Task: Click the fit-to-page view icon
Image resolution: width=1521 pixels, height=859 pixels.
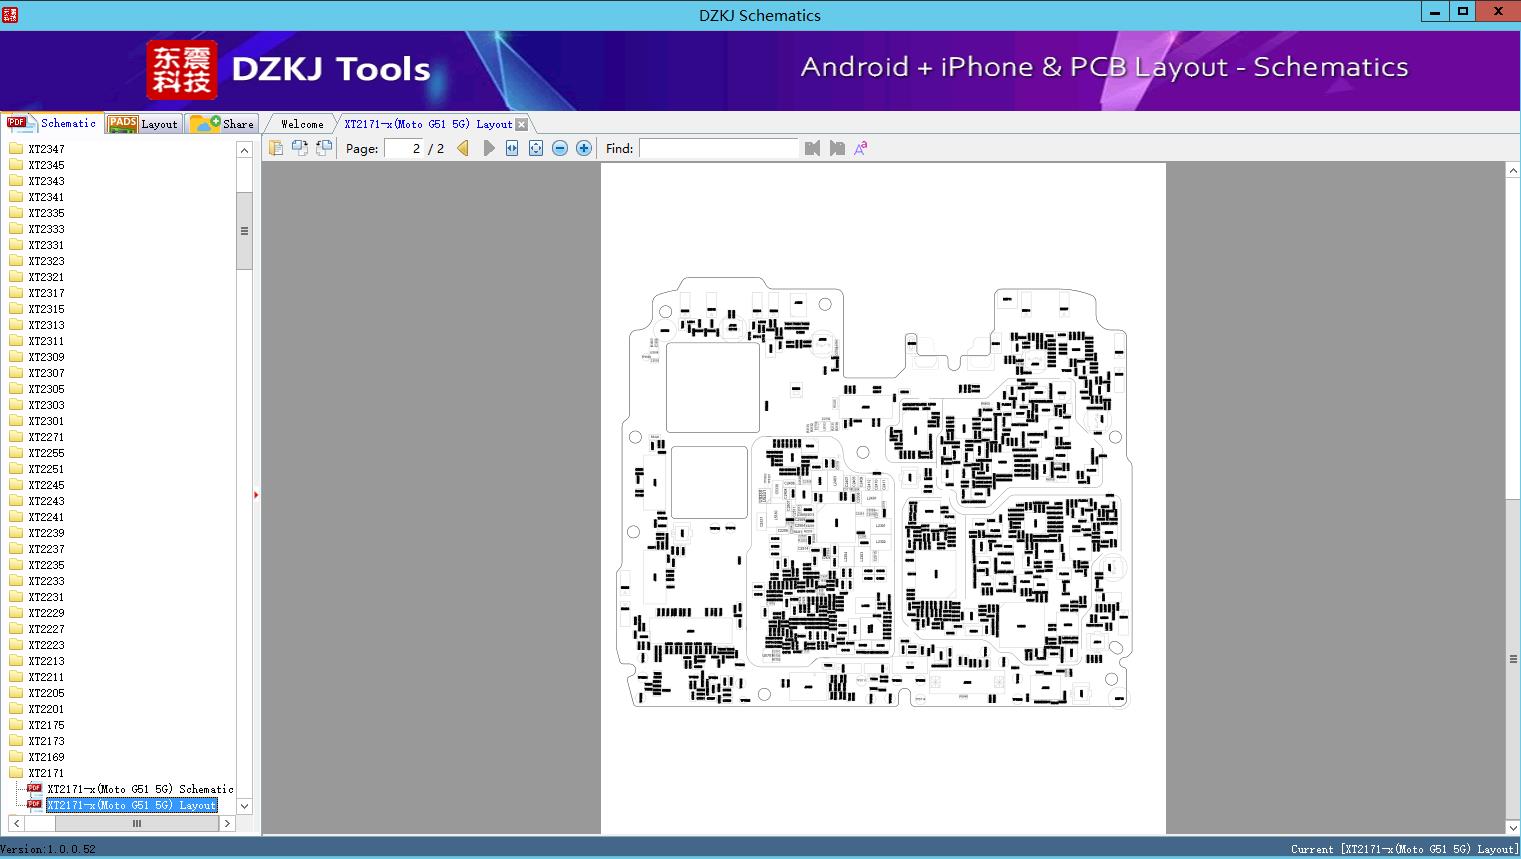Action: click(536, 147)
